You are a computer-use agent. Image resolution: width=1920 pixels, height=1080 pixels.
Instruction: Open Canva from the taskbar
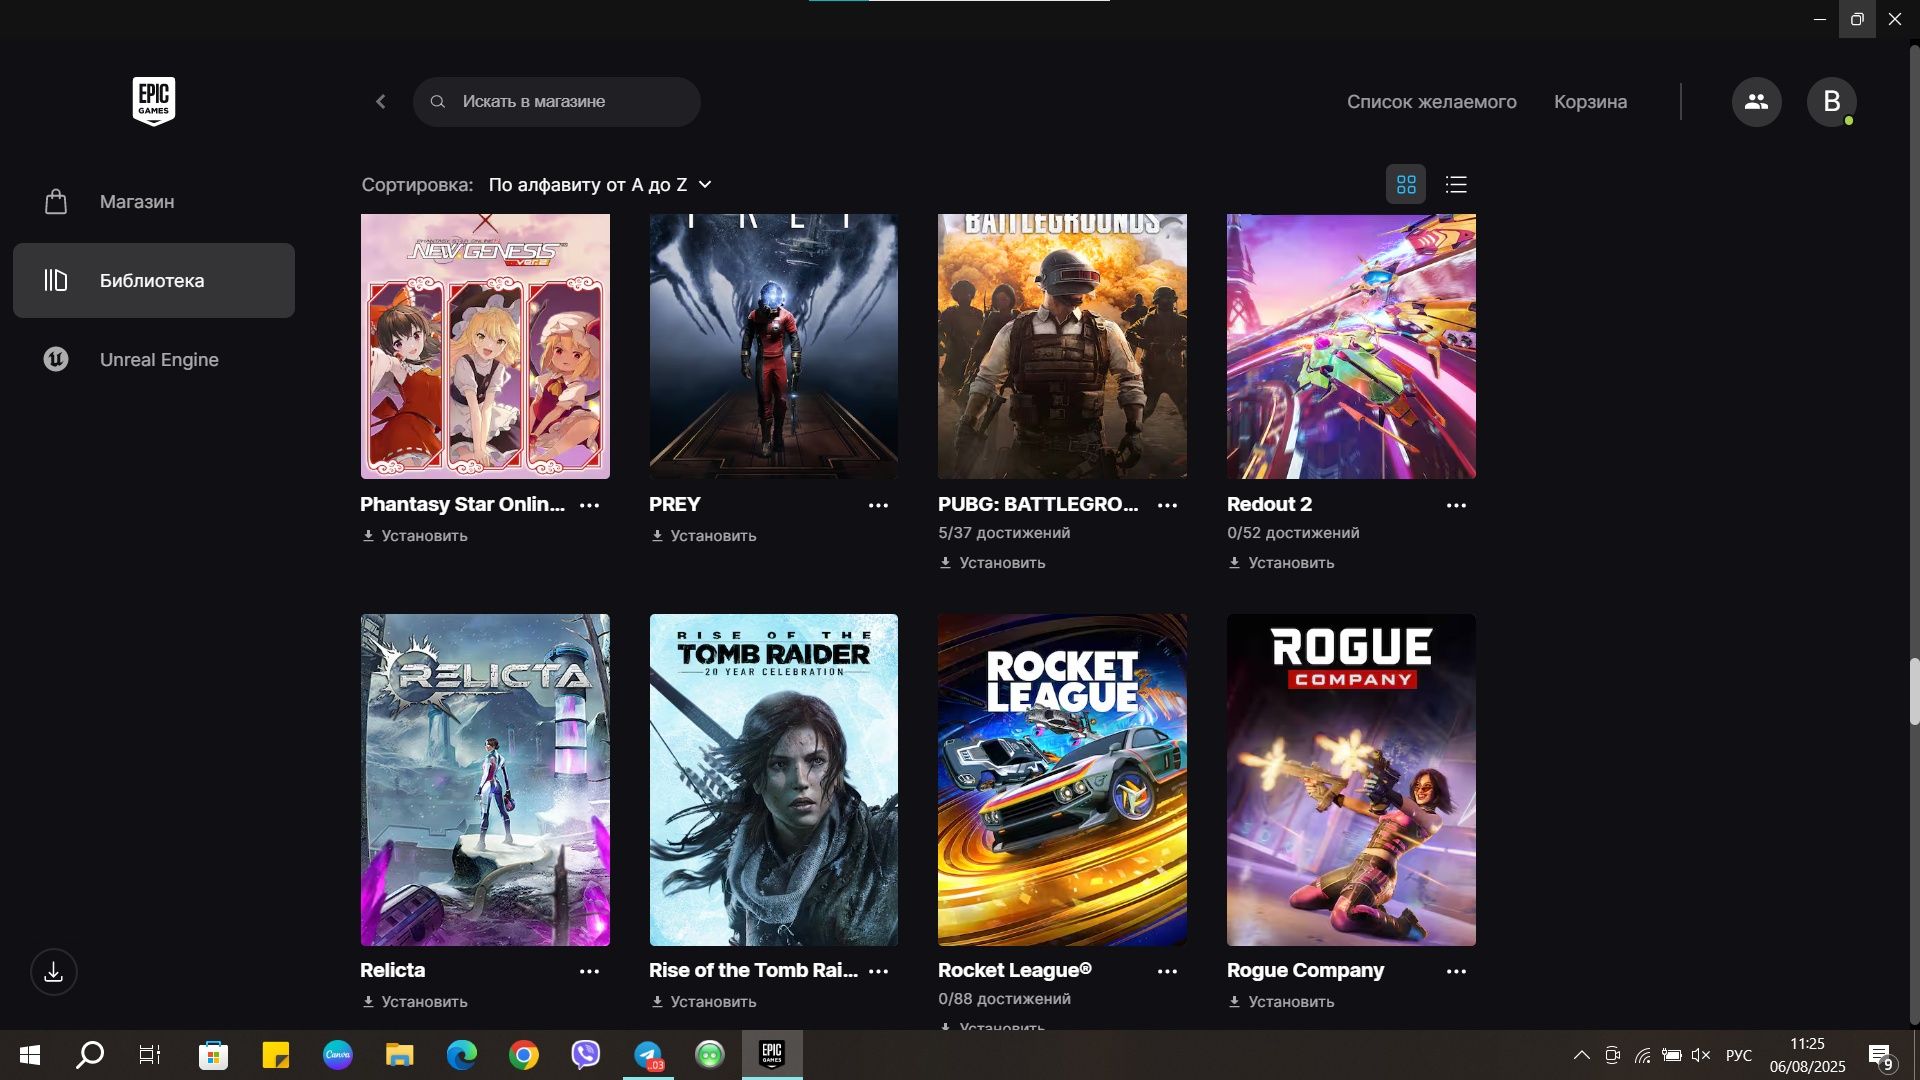tap(337, 1055)
